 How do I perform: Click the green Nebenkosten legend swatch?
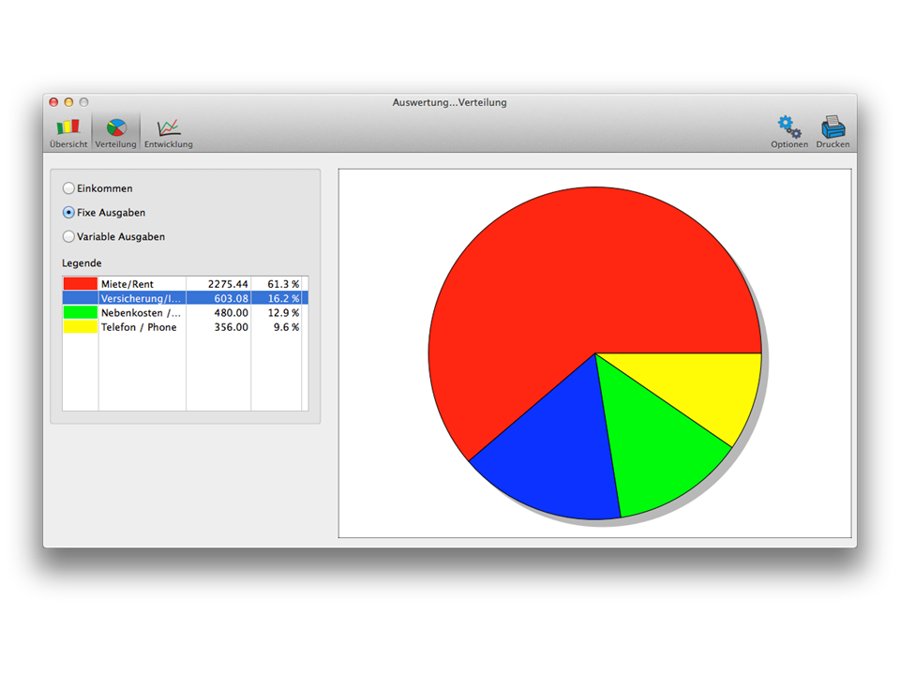coord(80,313)
